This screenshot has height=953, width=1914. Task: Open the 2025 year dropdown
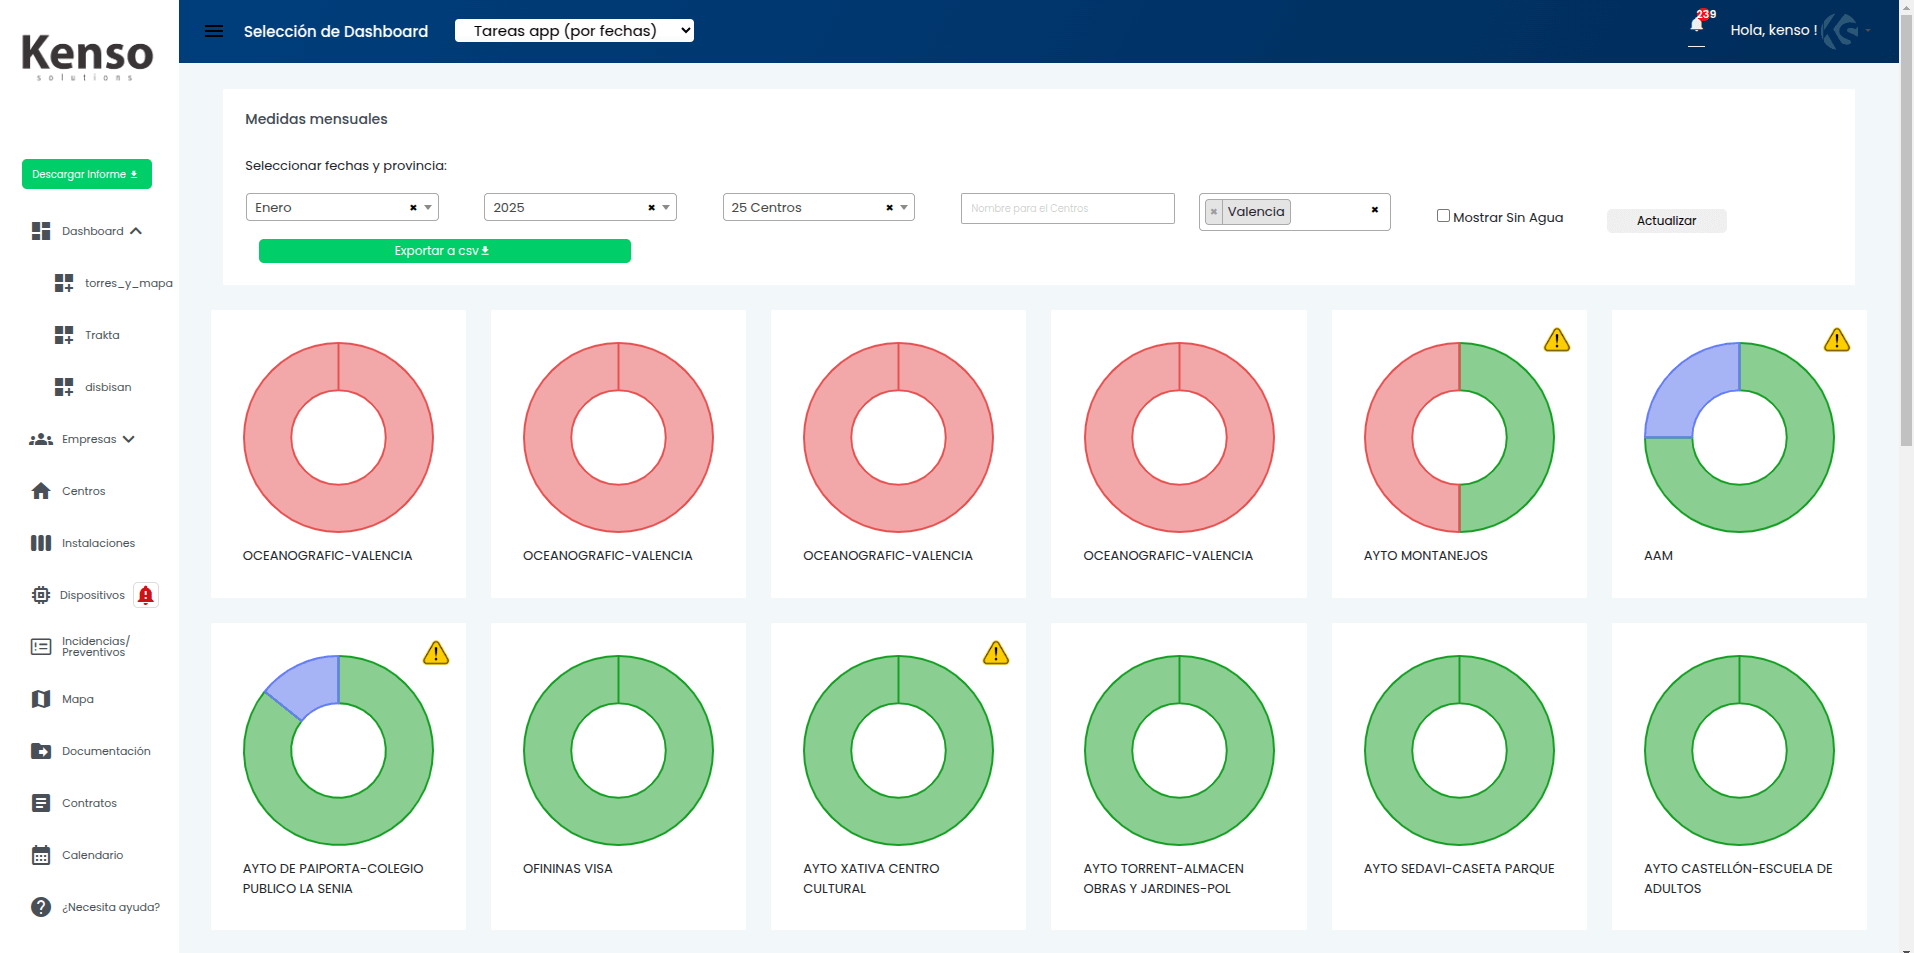580,207
